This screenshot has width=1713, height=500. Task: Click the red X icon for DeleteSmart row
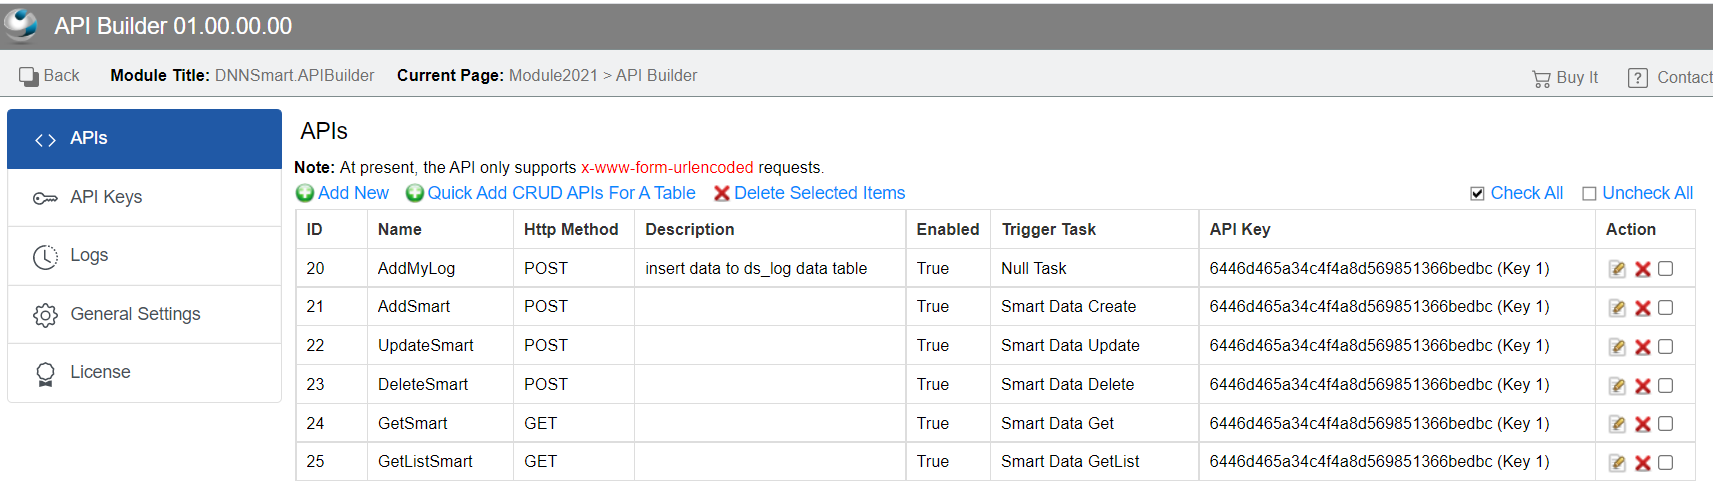click(x=1642, y=386)
